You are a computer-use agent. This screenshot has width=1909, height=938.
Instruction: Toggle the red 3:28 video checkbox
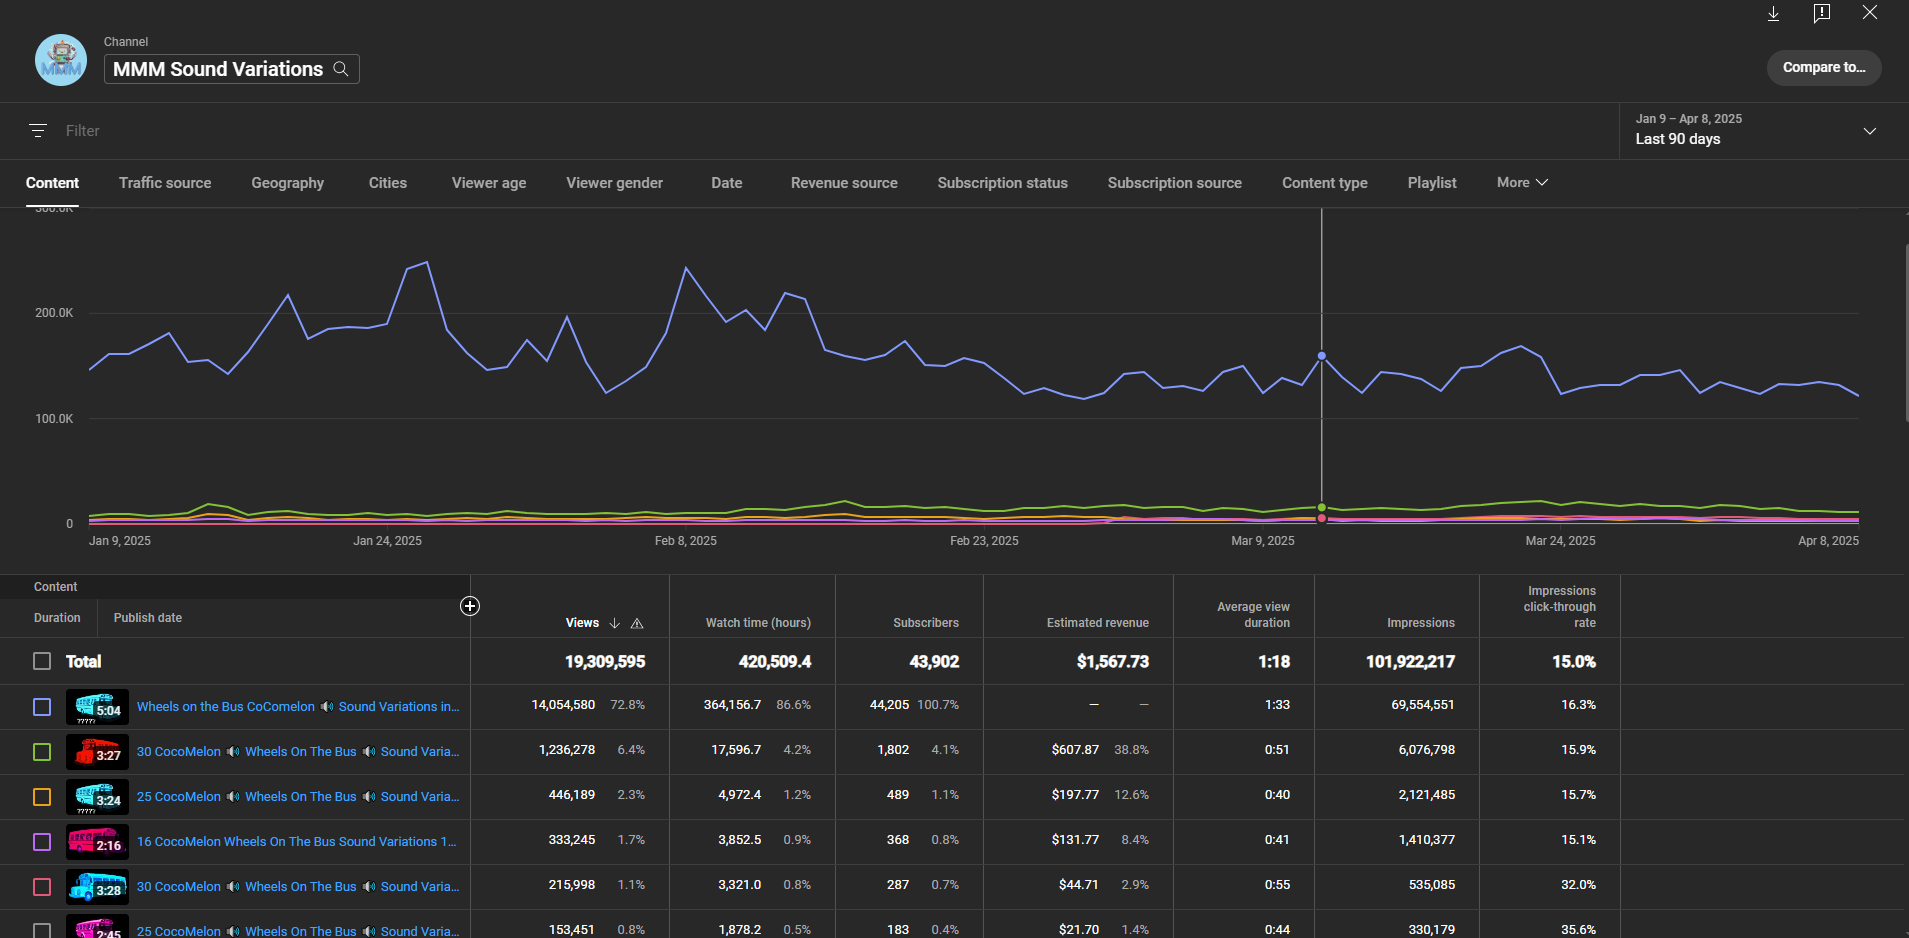click(42, 887)
